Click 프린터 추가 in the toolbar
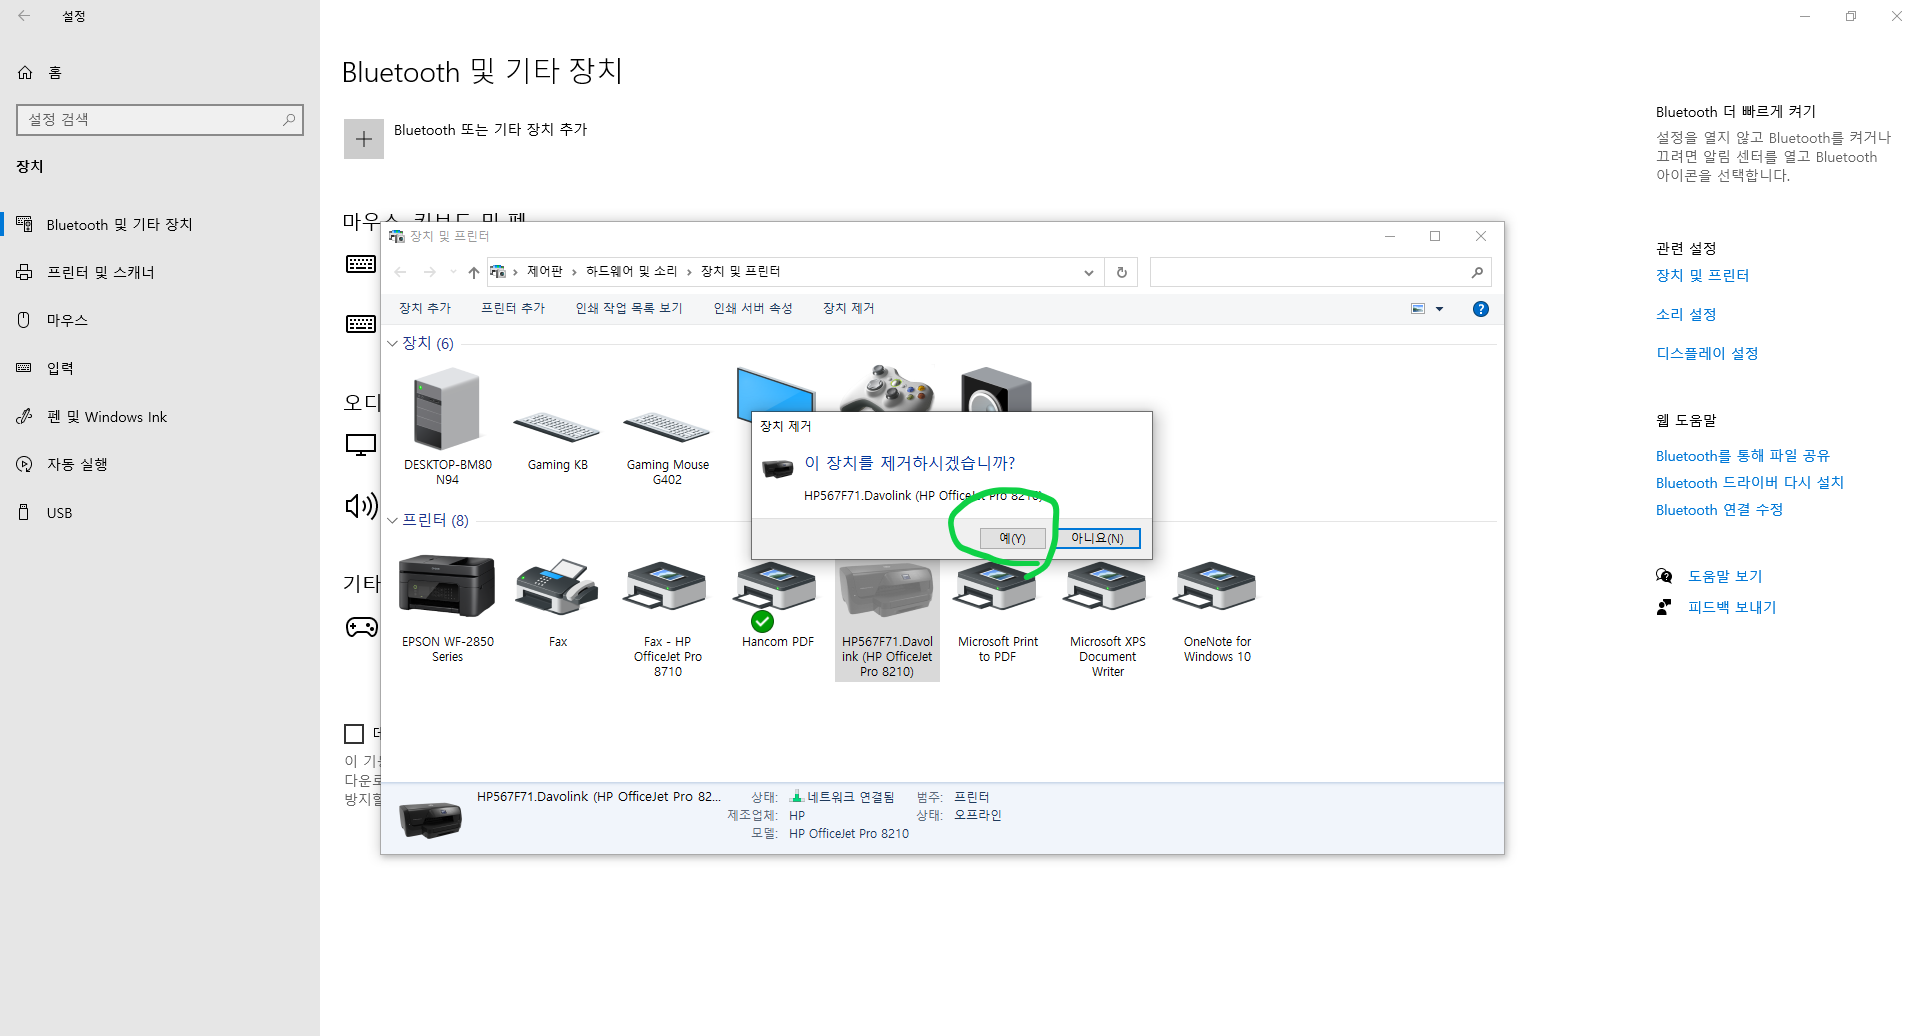Image resolution: width=1920 pixels, height=1036 pixels. point(513,308)
